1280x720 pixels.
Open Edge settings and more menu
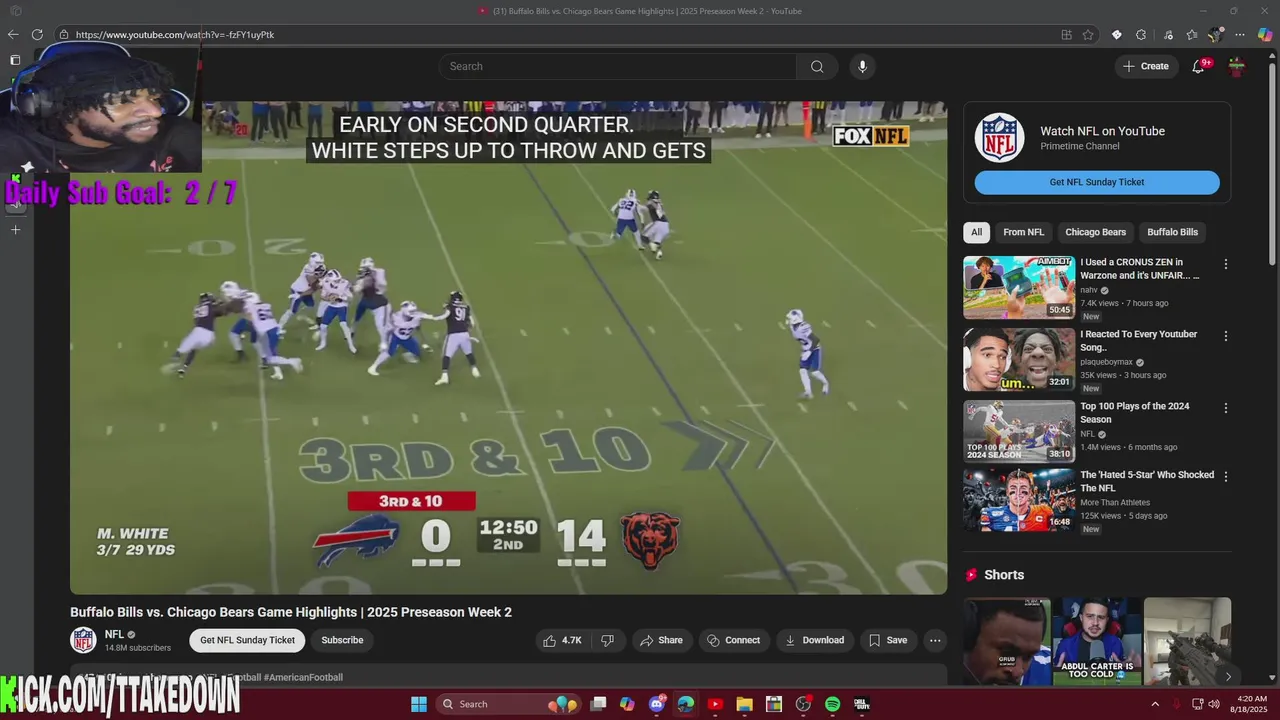click(1240, 34)
